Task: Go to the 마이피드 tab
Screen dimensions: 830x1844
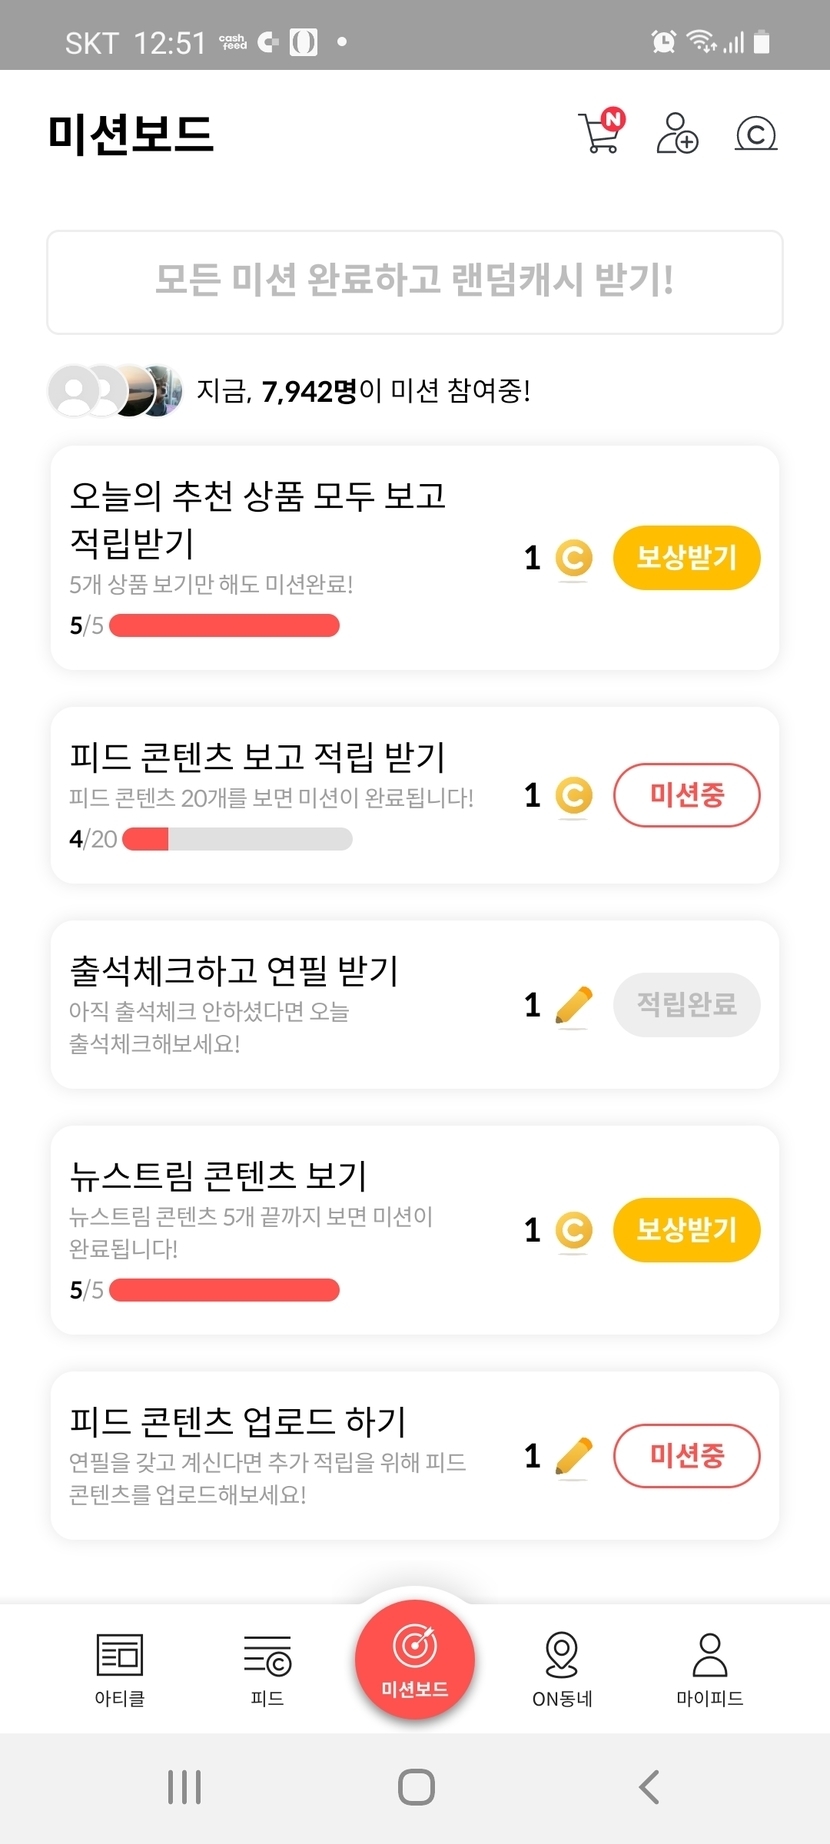Action: point(710,1668)
